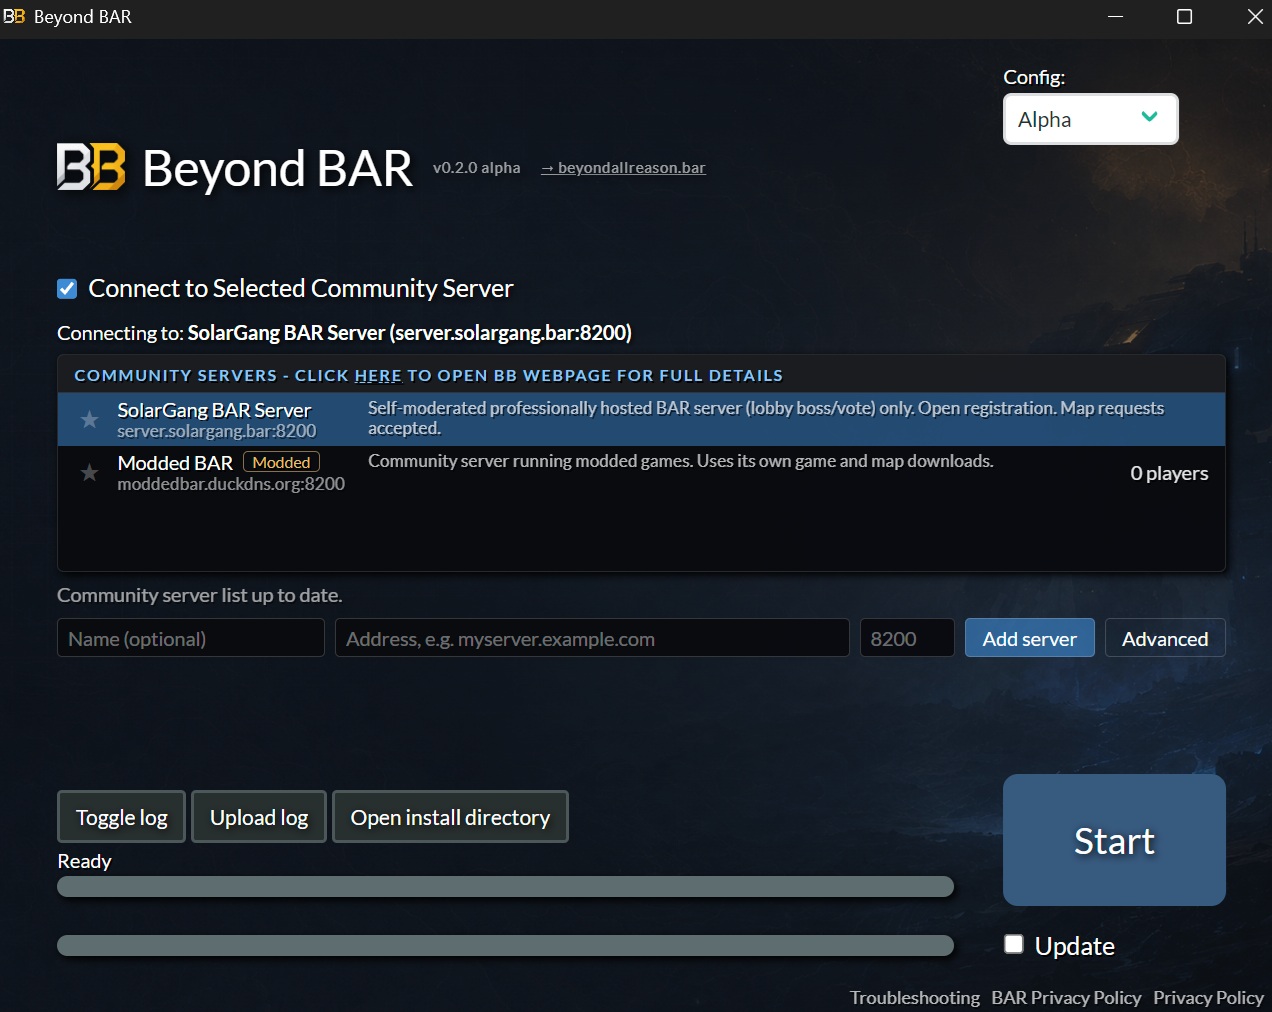
Task: Enable the Update checkbox
Action: tap(1014, 944)
